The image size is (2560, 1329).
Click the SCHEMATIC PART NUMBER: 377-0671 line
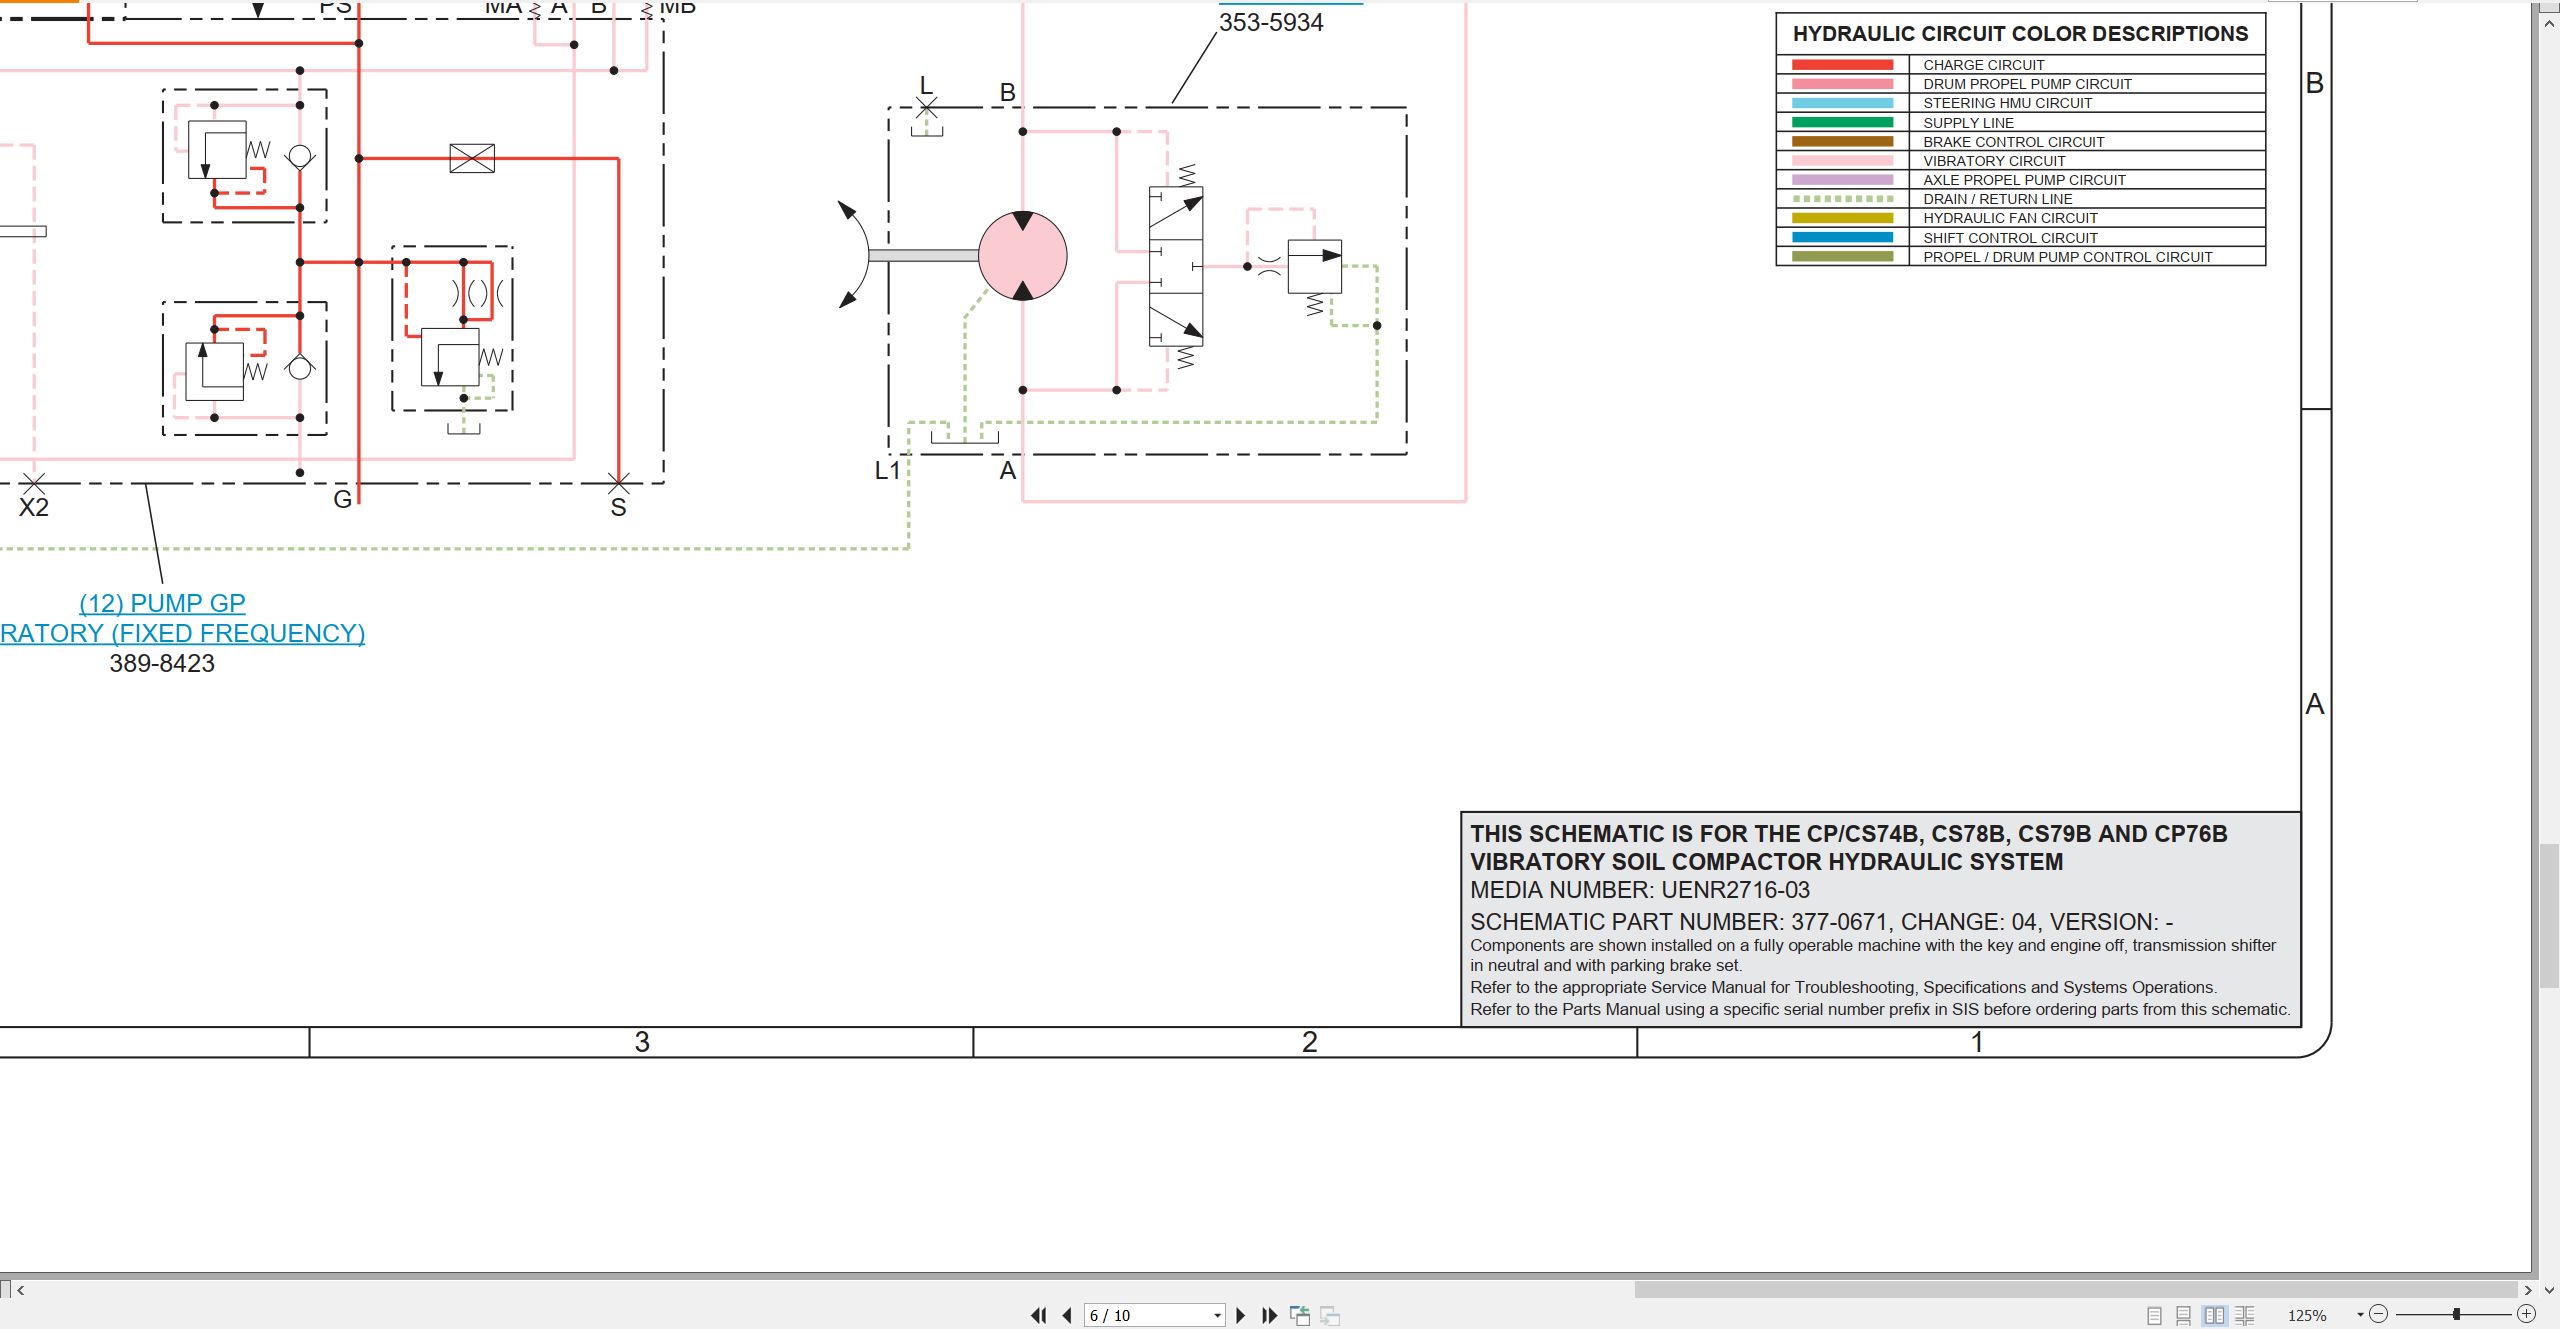1821,922
